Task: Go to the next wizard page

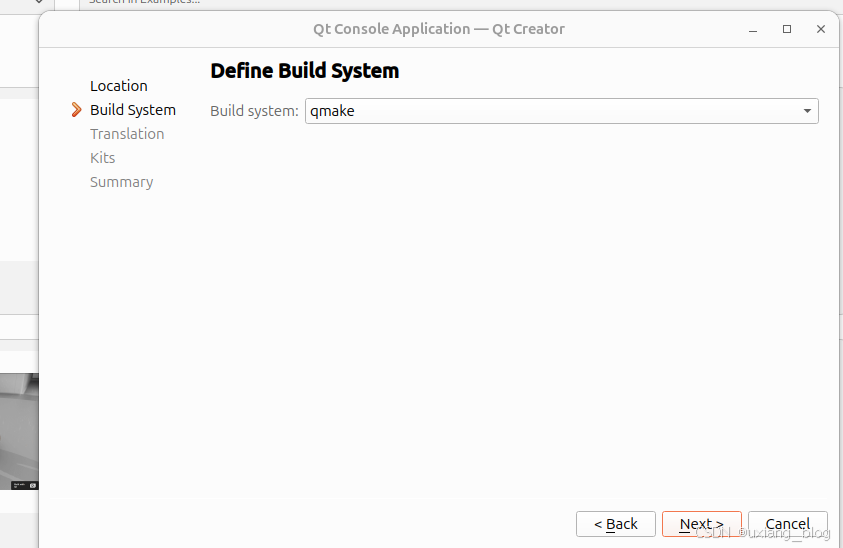Action: [x=702, y=524]
